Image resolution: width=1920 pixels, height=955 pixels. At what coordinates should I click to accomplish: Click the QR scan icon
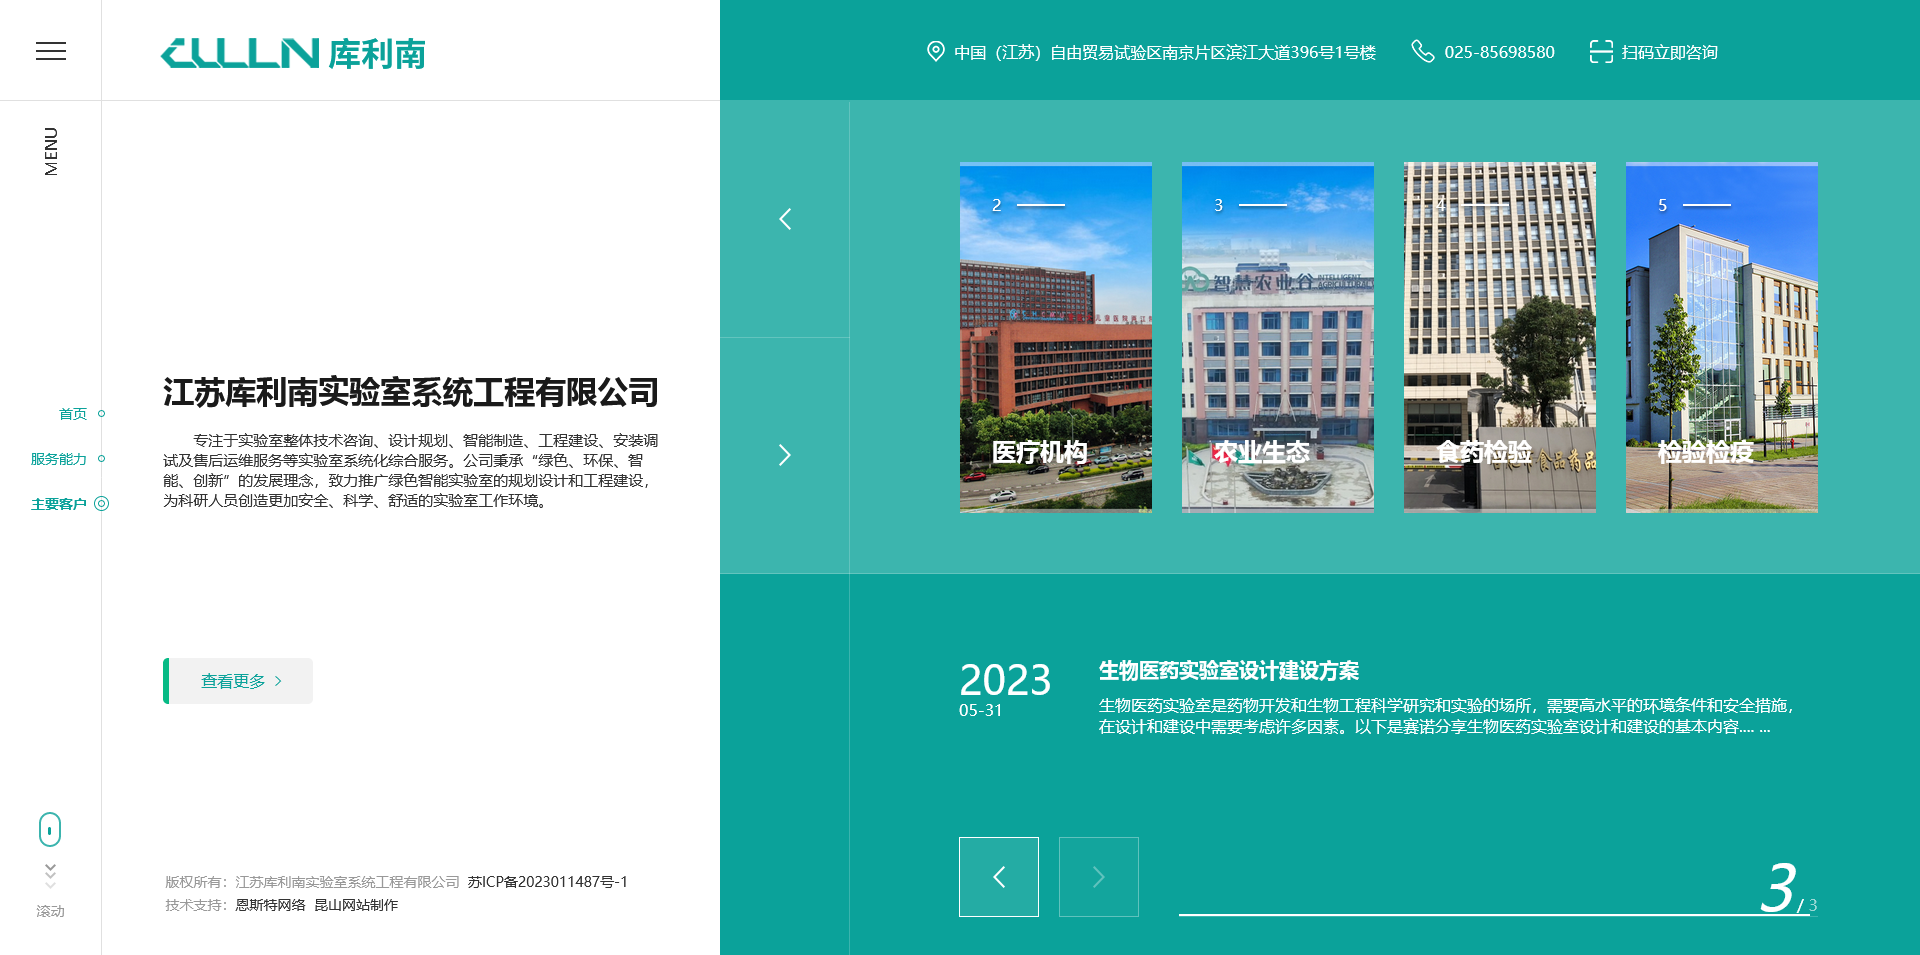[x=1601, y=52]
